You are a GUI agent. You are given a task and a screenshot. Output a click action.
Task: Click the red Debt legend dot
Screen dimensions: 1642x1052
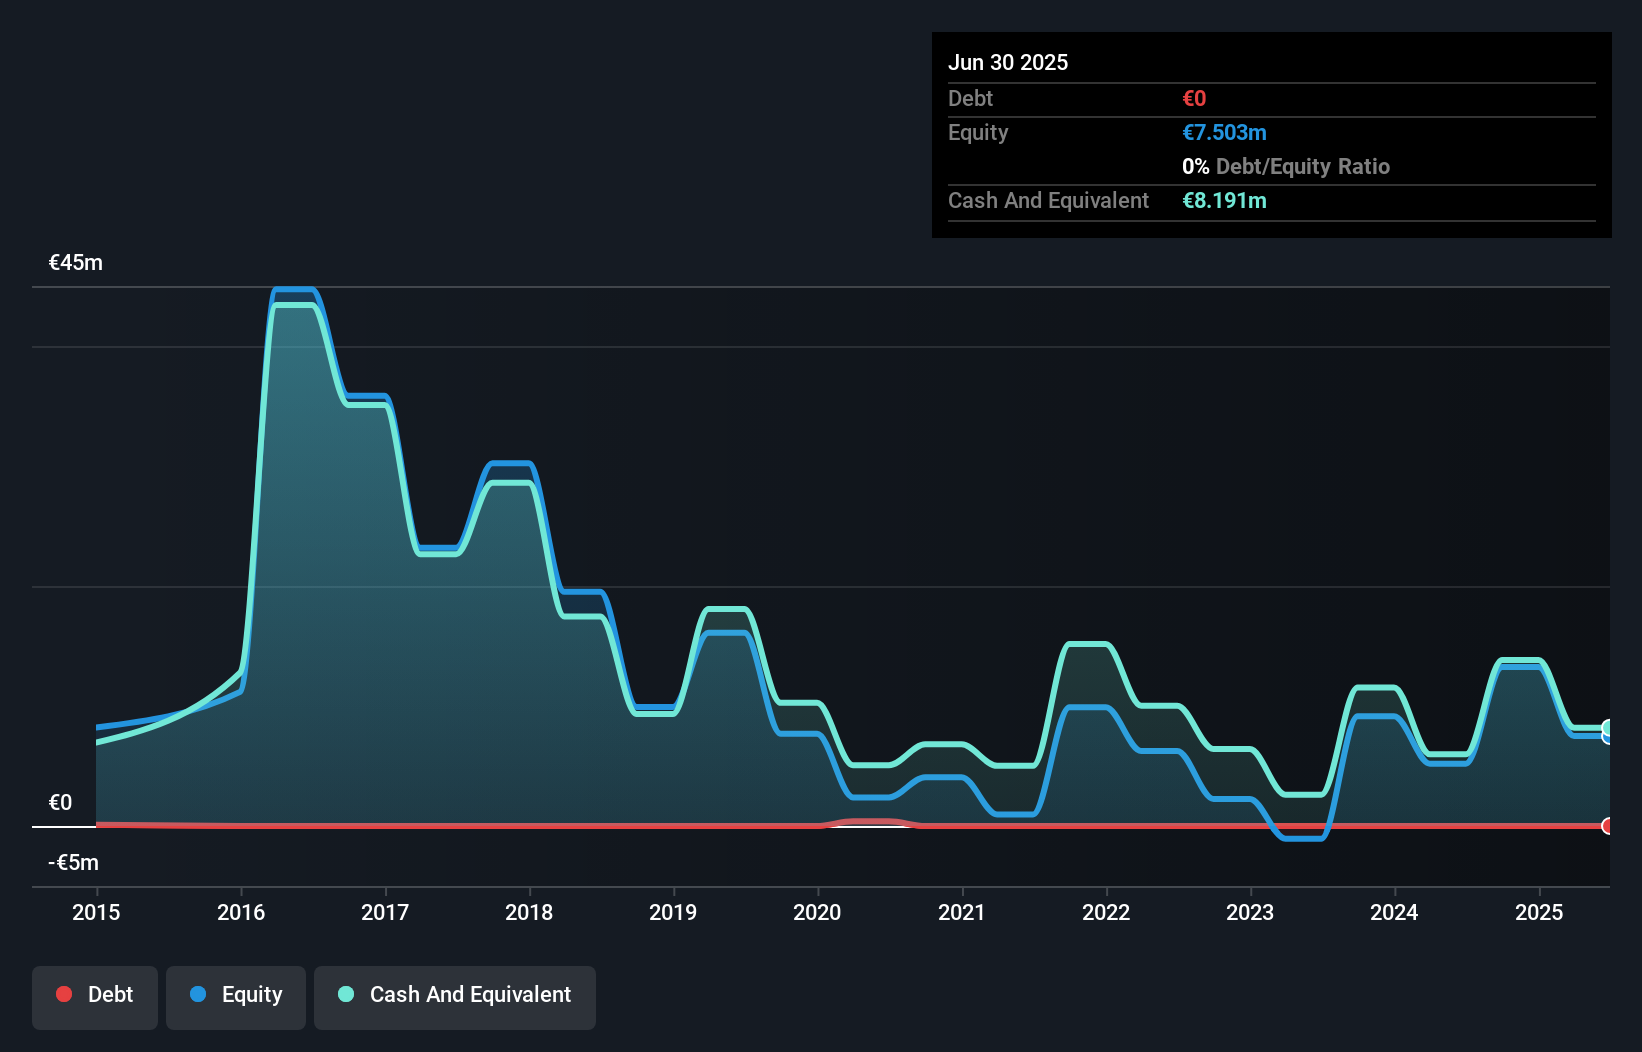click(x=65, y=994)
